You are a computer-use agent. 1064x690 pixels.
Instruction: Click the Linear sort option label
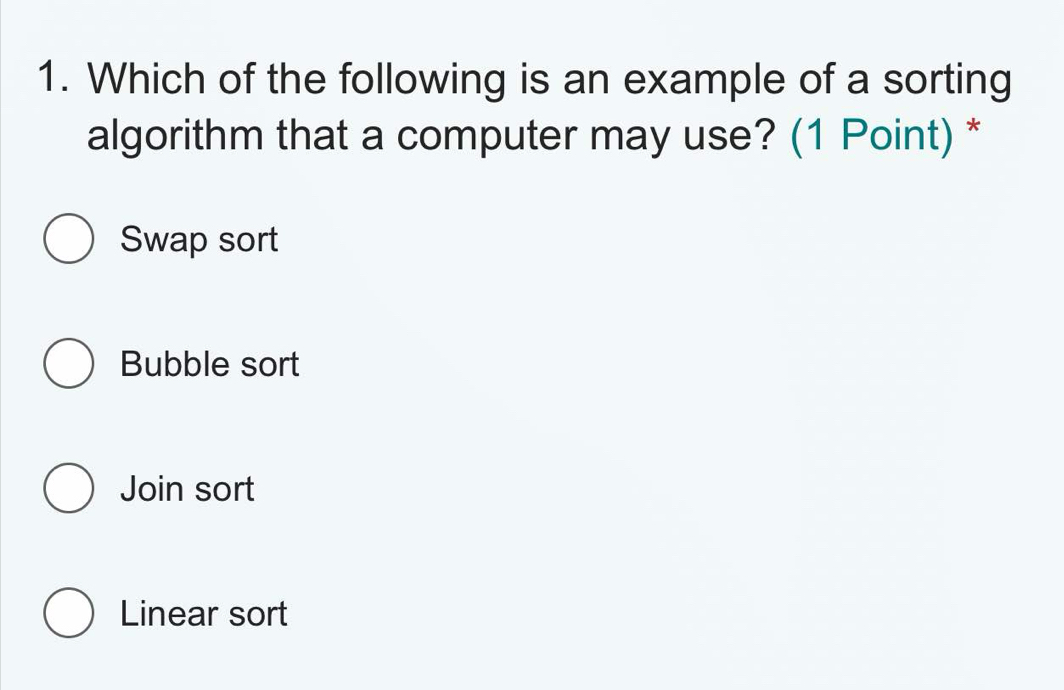tap(203, 613)
